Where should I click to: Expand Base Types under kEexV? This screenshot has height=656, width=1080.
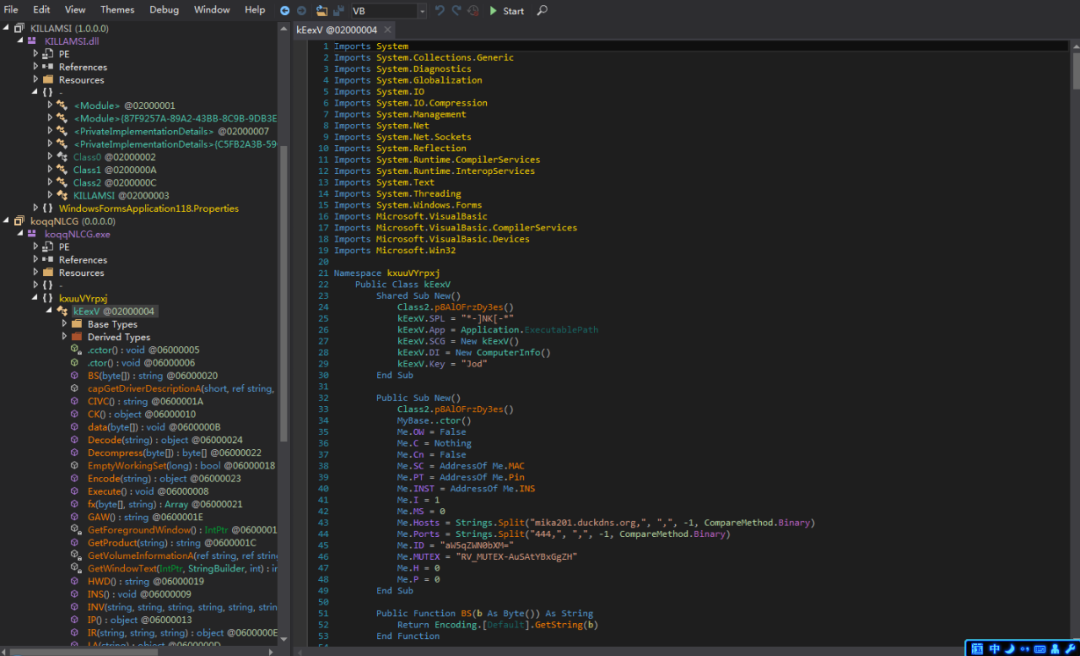point(64,324)
